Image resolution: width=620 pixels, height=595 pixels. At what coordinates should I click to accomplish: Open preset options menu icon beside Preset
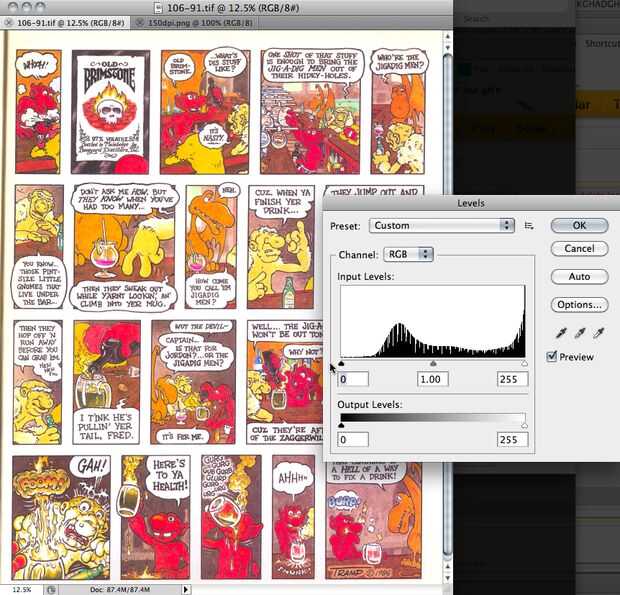[529, 226]
